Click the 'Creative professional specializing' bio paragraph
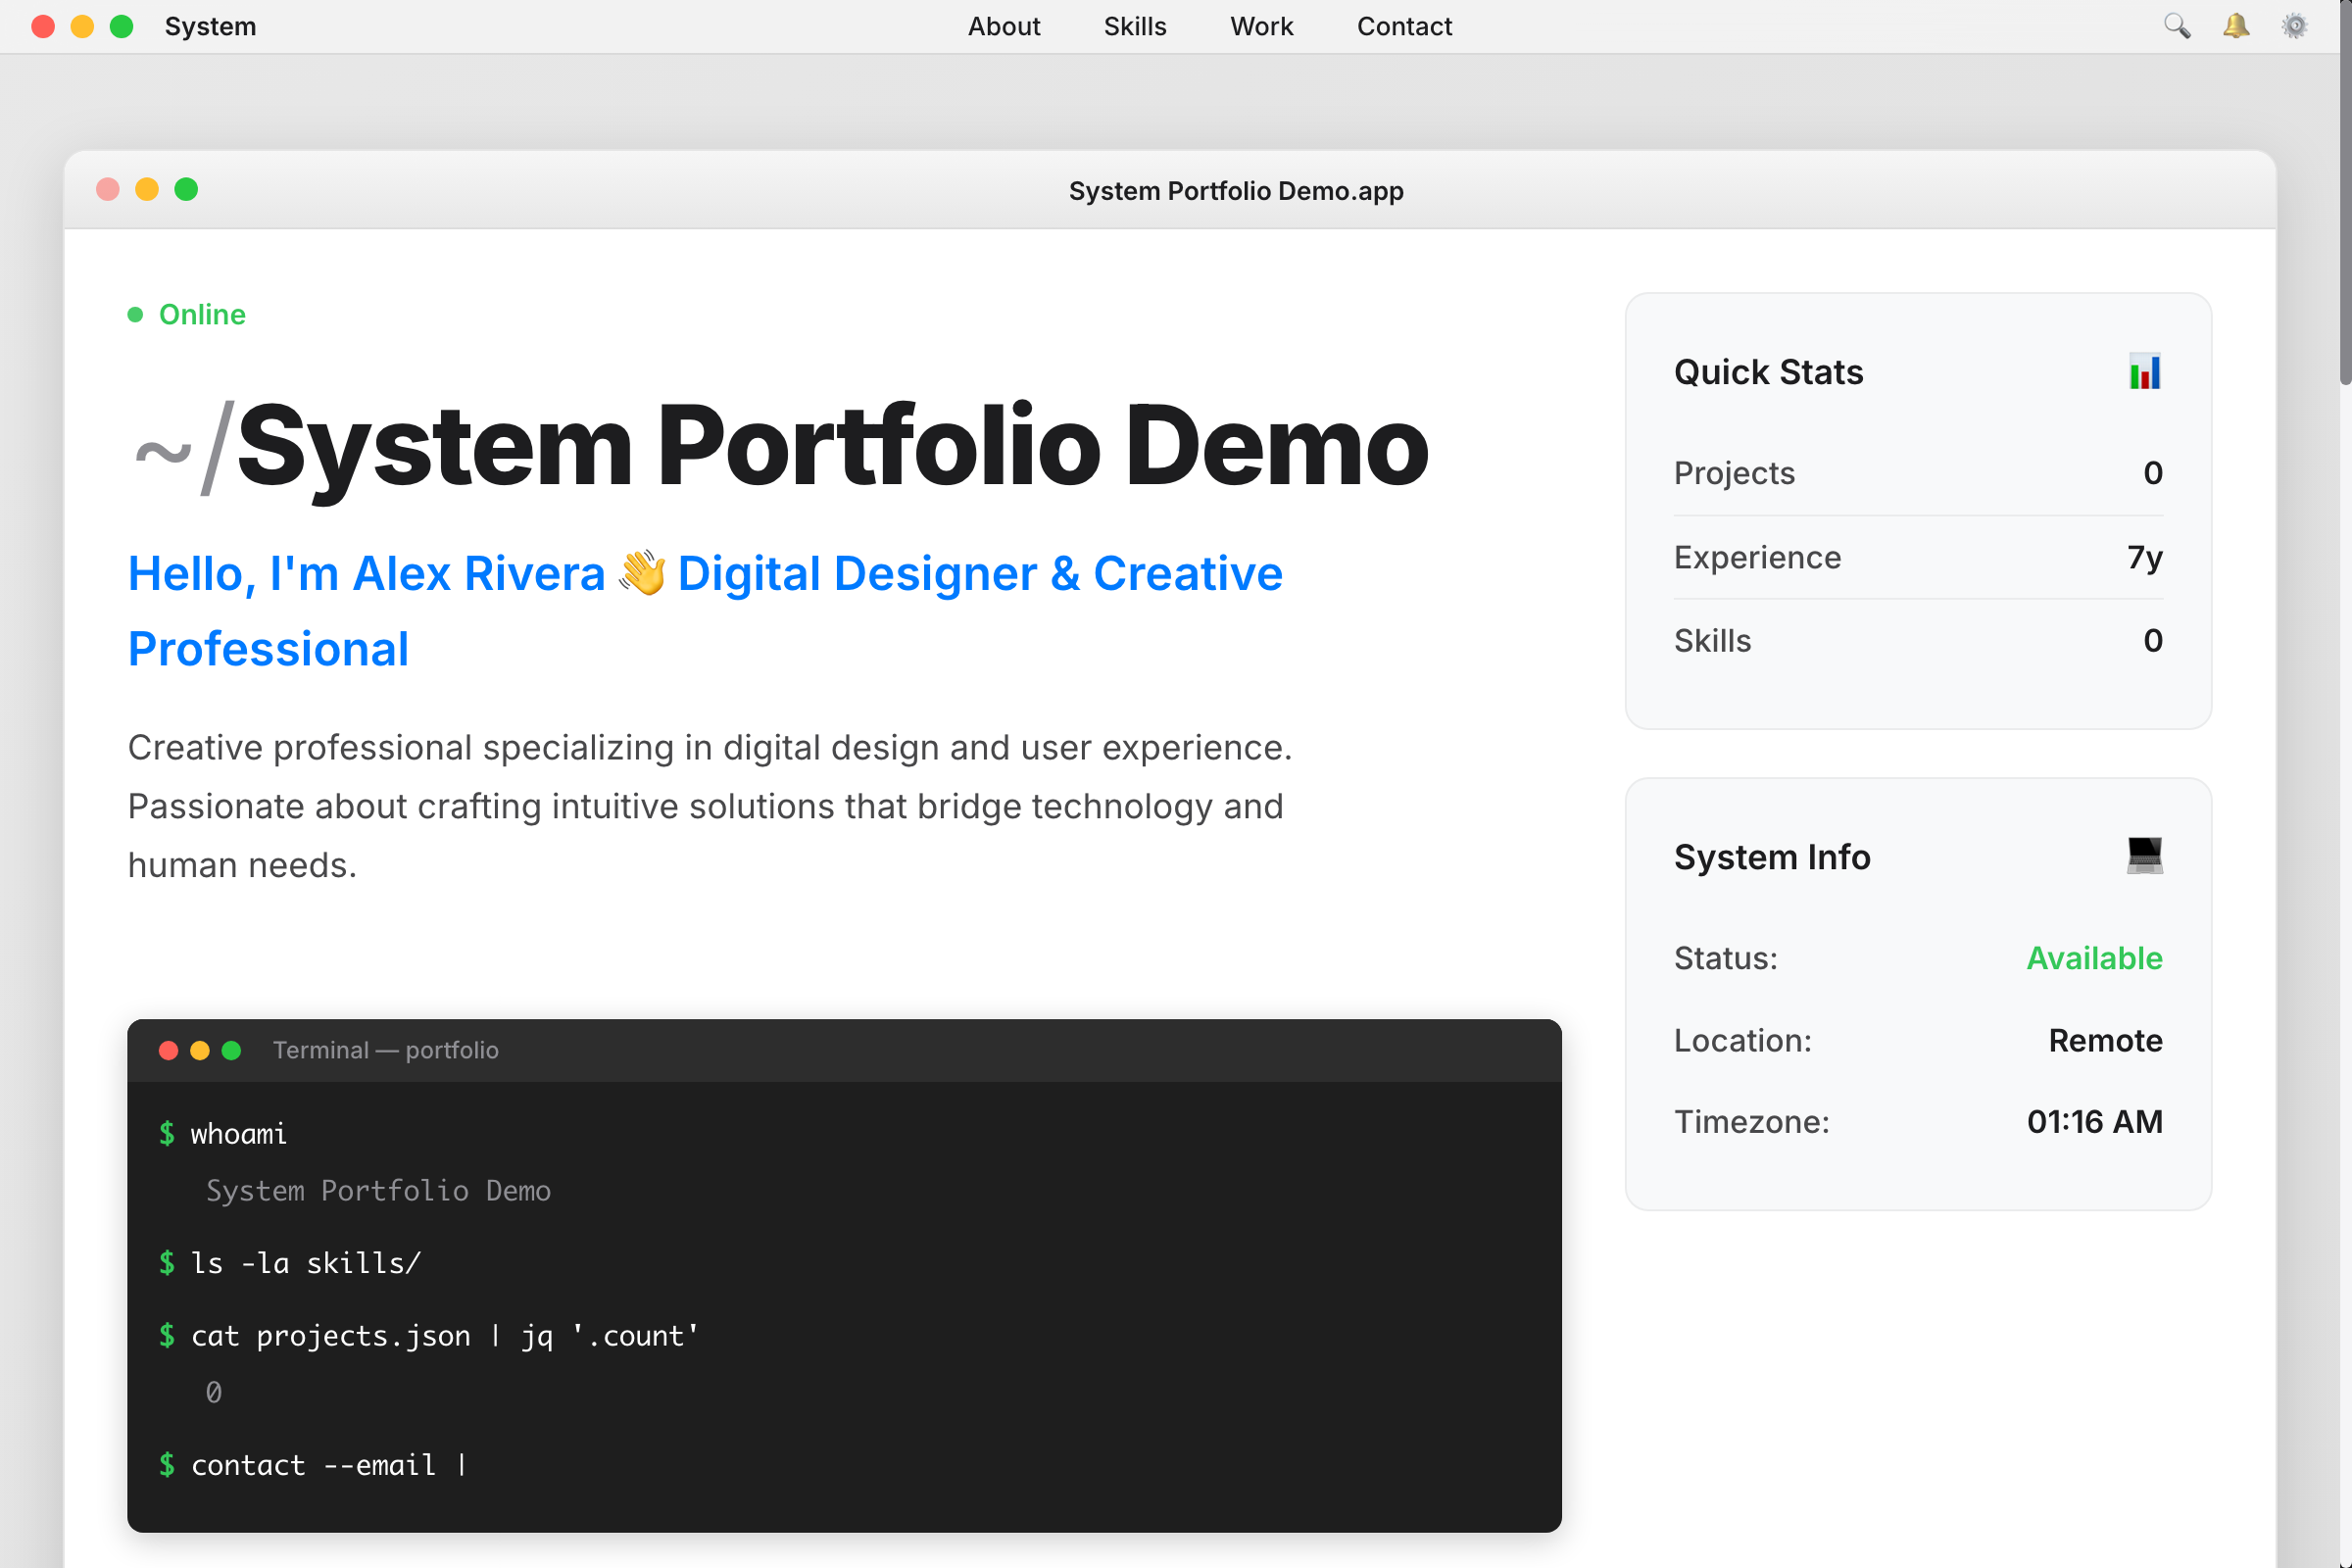This screenshot has width=2352, height=1568. click(x=710, y=806)
